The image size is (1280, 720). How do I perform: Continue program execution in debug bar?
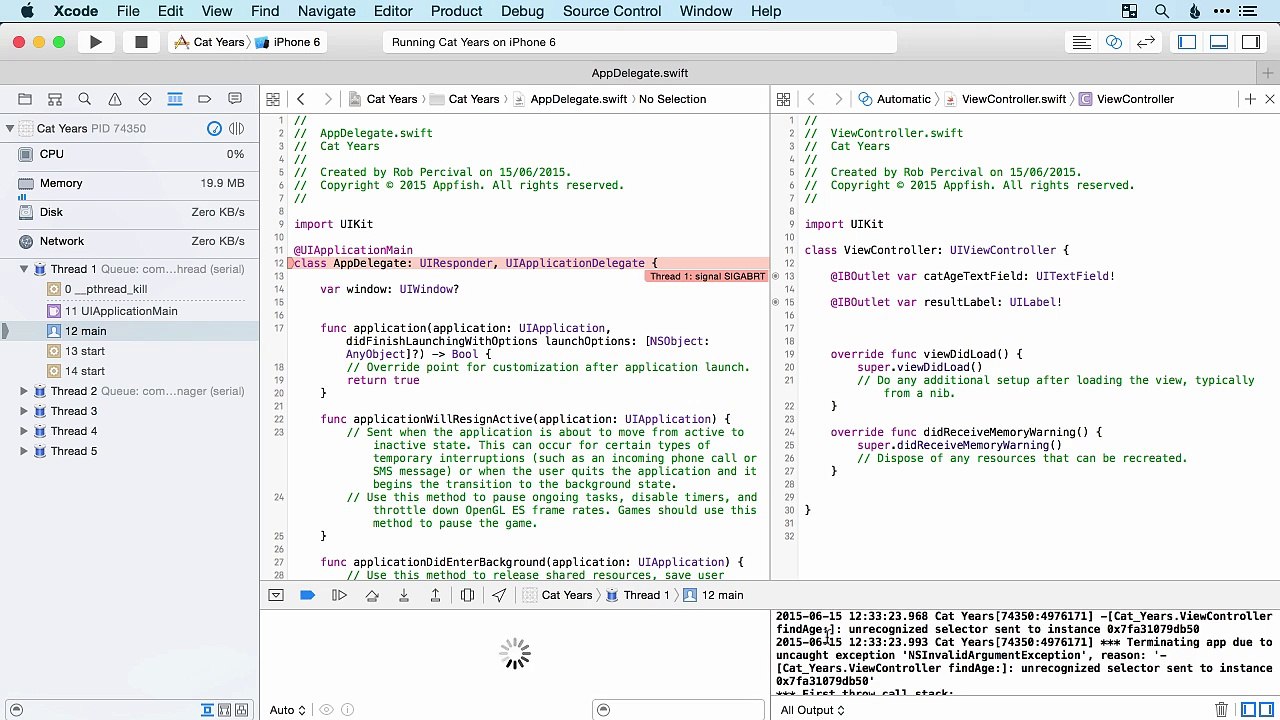339,595
